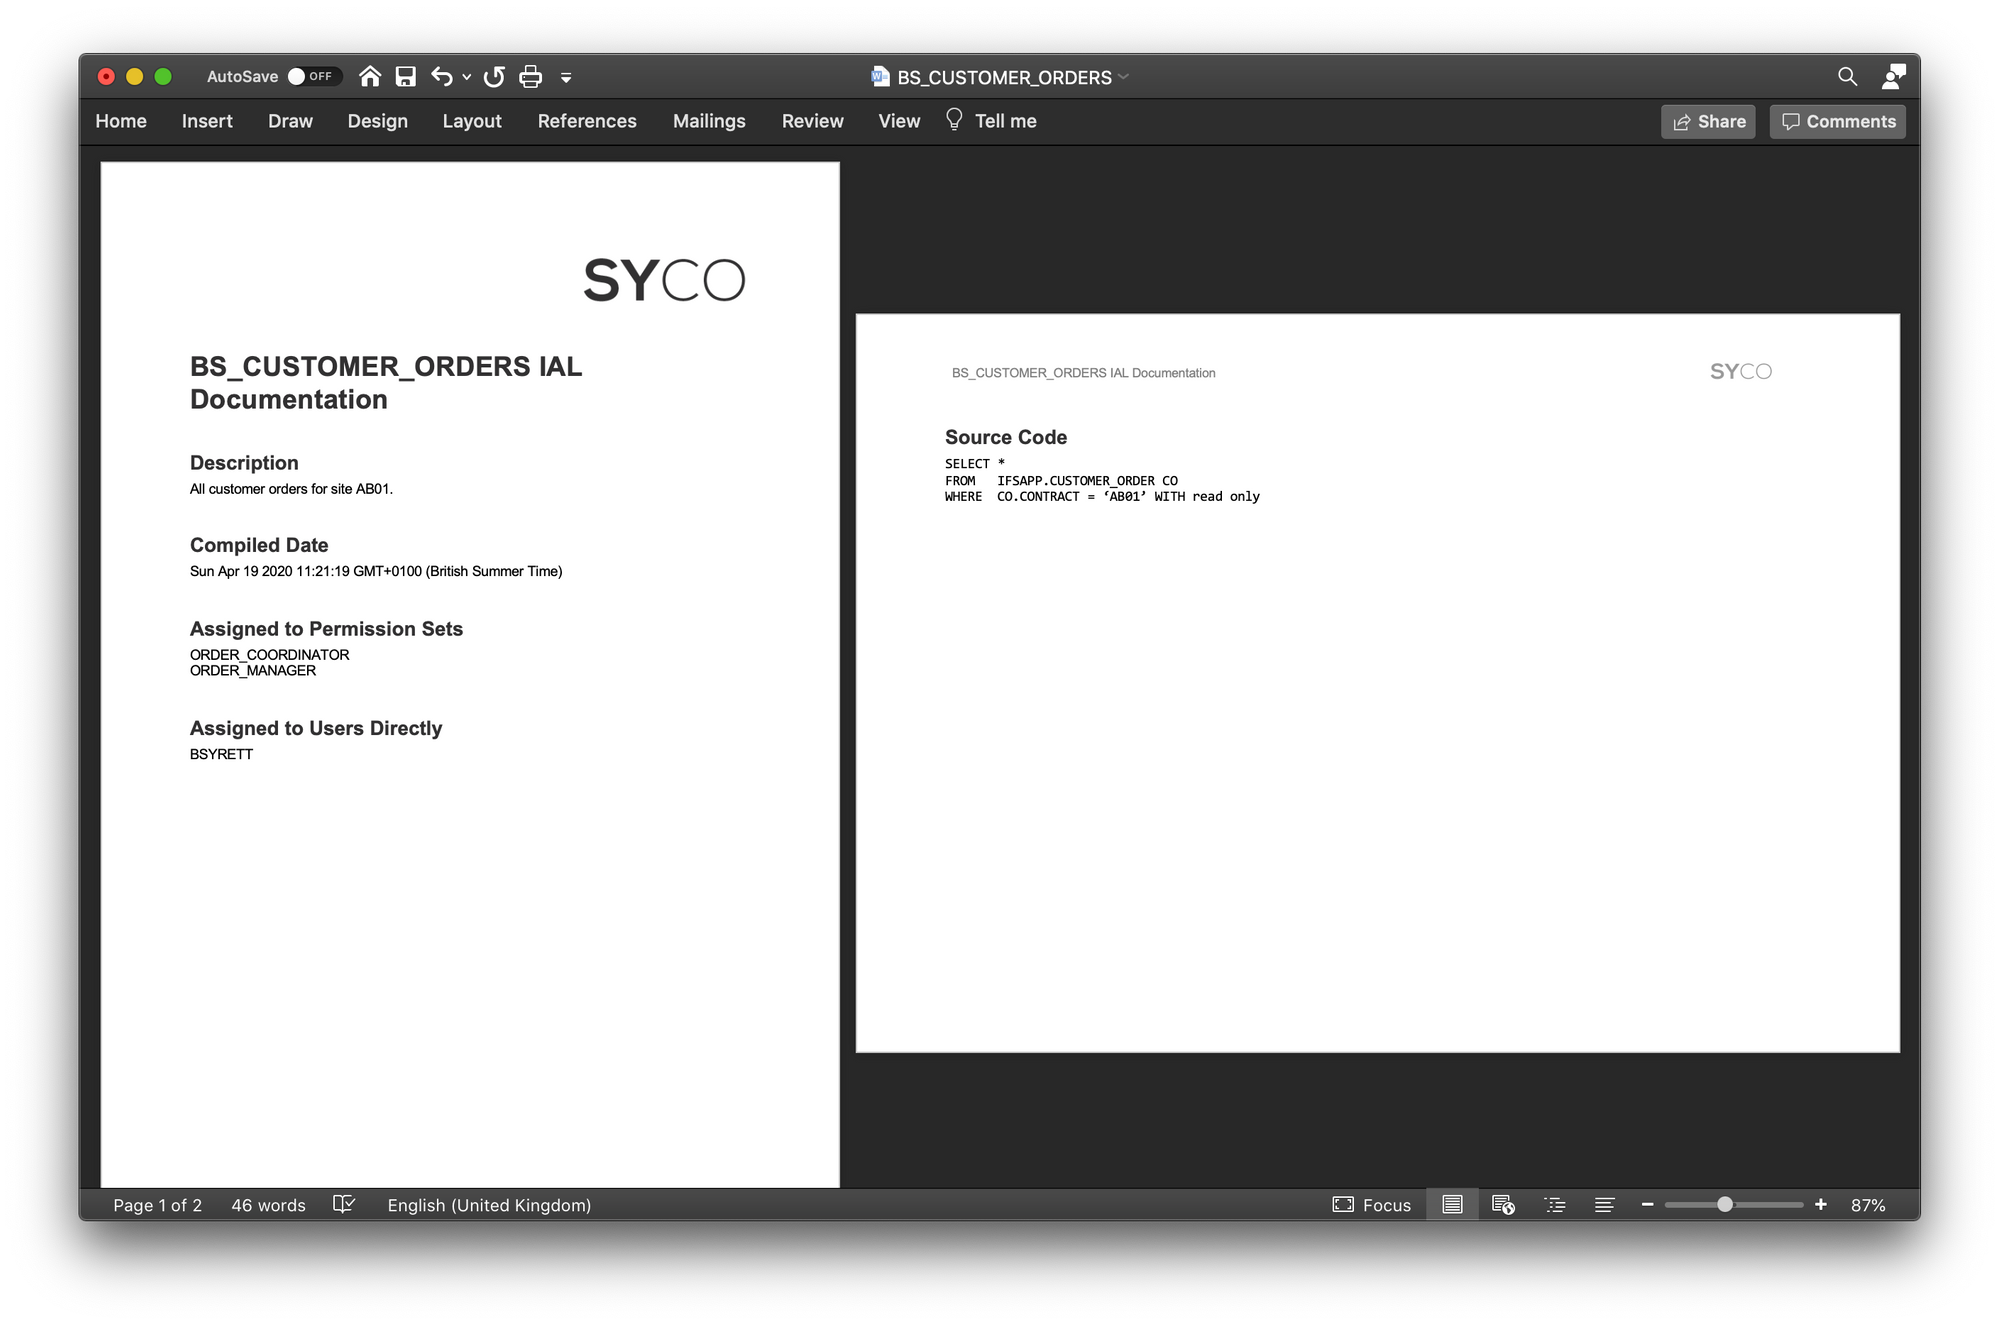Click the Redo/Repeat icon
The image size is (2000, 1326).
(x=494, y=77)
